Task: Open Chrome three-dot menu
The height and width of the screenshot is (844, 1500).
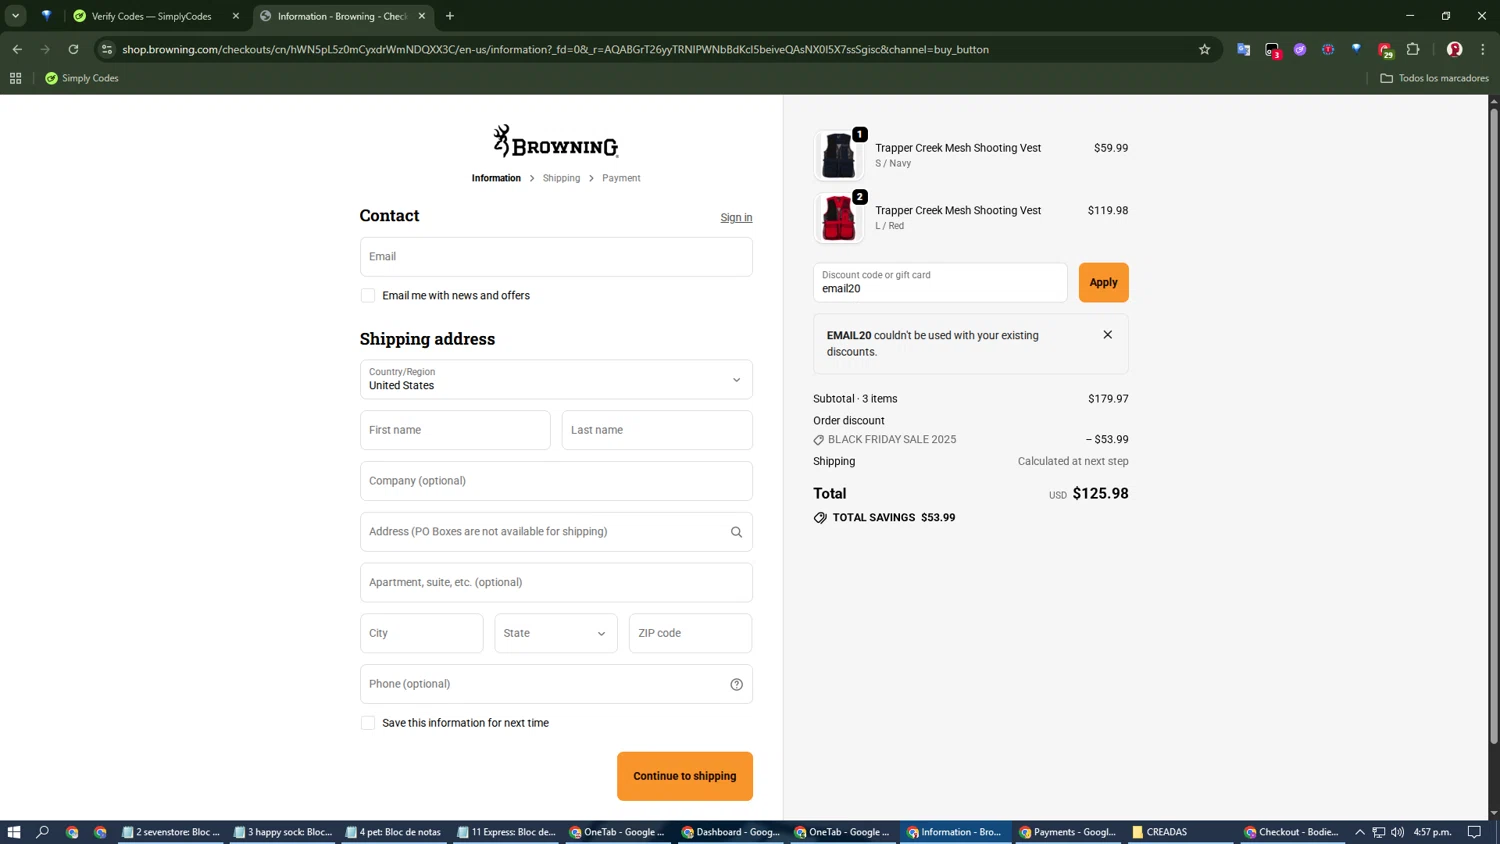Action: pos(1483,49)
